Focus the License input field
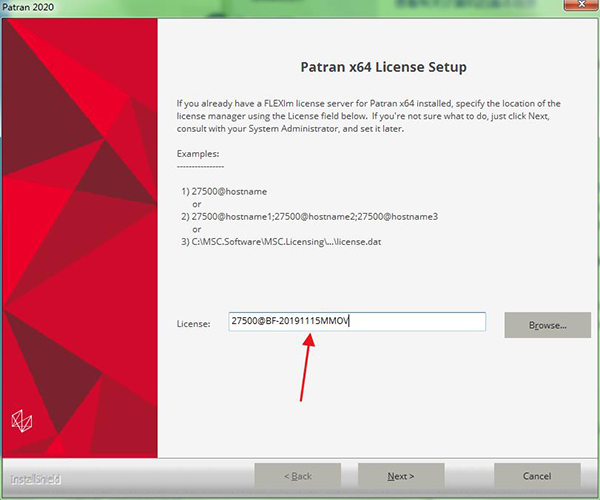 tap(357, 321)
